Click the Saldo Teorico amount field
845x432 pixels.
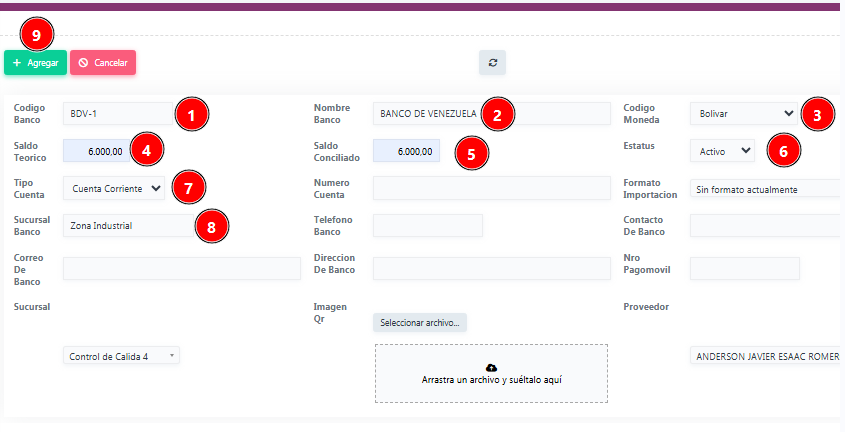coord(96,151)
